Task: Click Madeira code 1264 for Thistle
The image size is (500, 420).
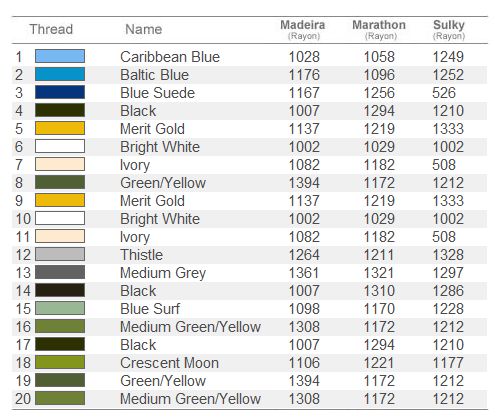Action: [304, 255]
